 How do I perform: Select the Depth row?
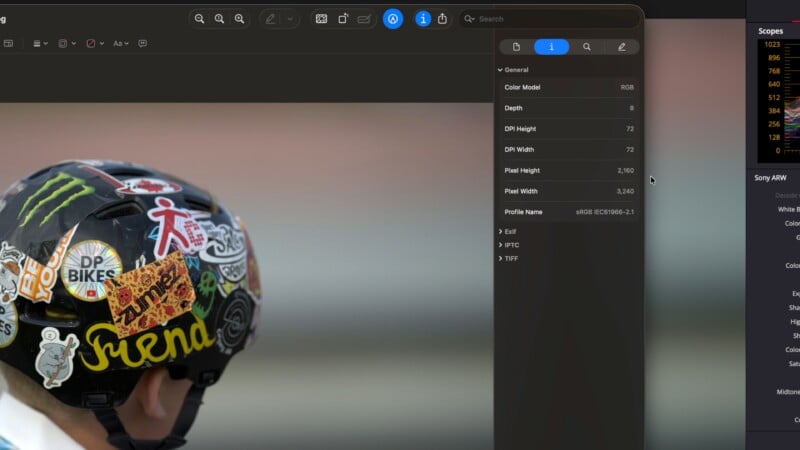pos(568,108)
